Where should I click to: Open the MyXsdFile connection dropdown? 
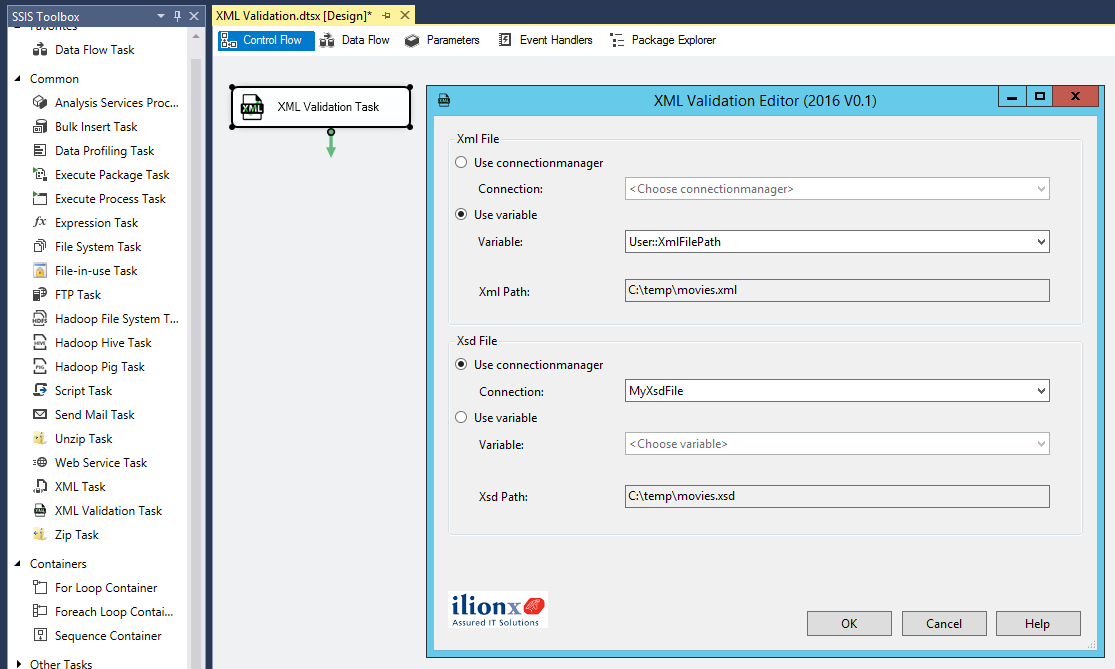1041,390
